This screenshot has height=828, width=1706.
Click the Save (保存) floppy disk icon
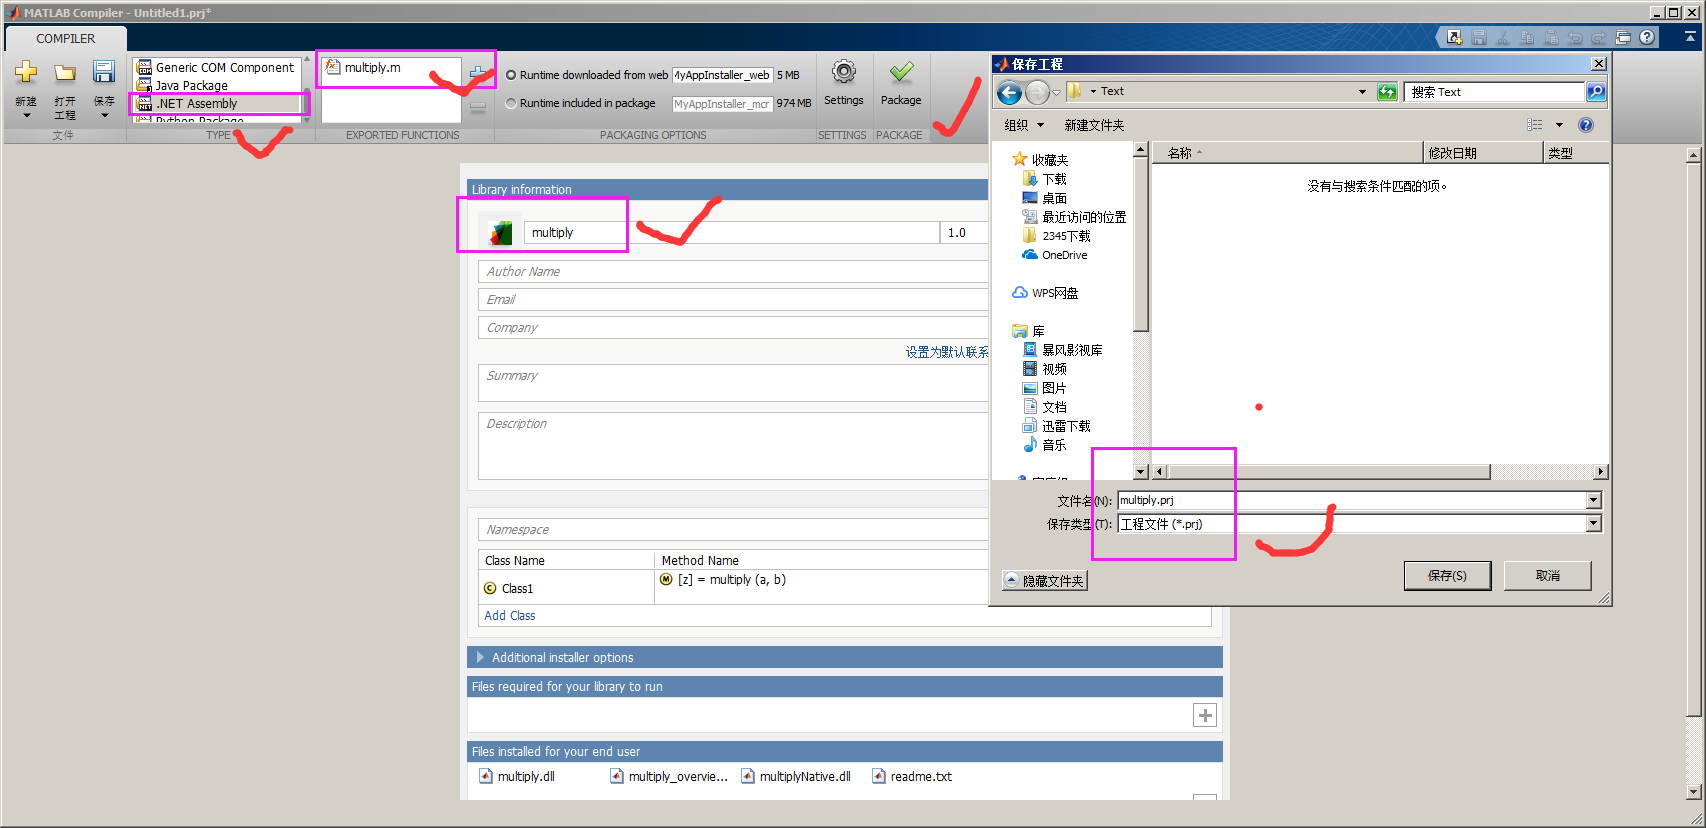(104, 72)
